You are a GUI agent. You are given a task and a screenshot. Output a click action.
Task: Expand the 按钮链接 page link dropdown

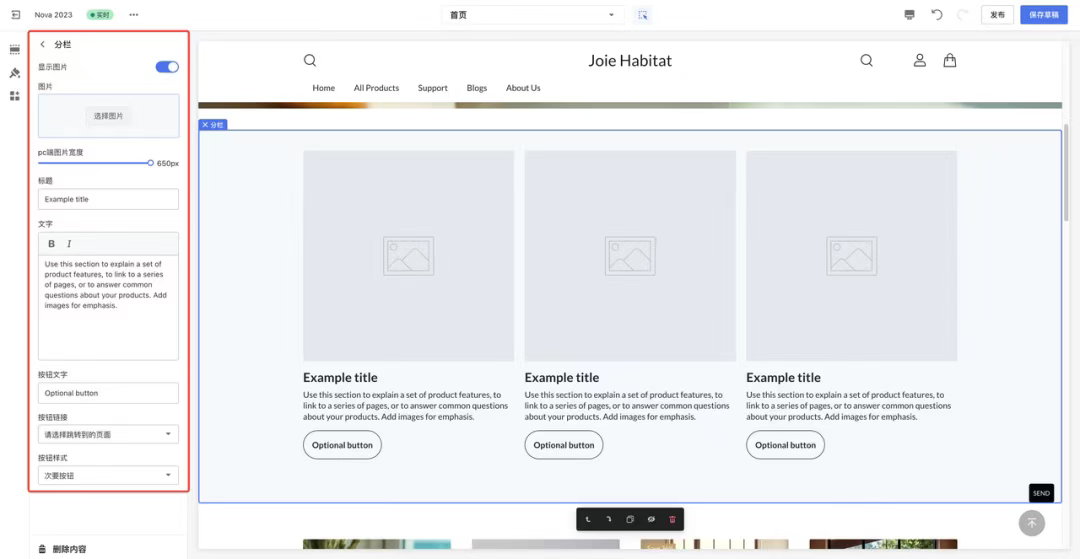108,434
